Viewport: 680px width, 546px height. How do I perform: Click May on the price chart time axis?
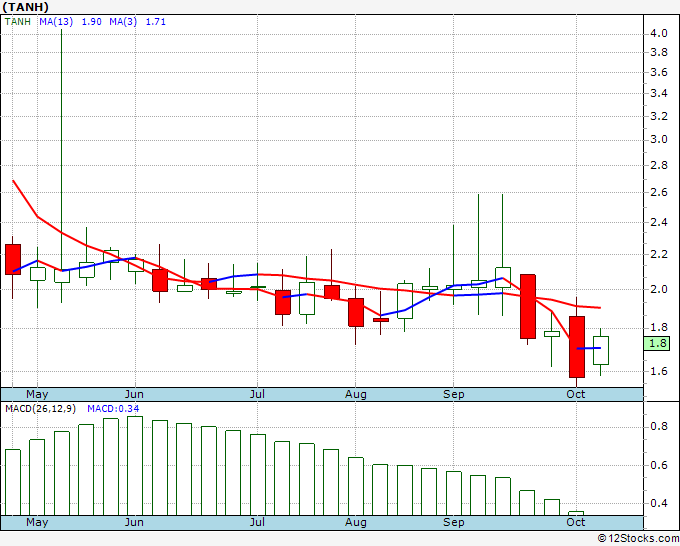36,394
